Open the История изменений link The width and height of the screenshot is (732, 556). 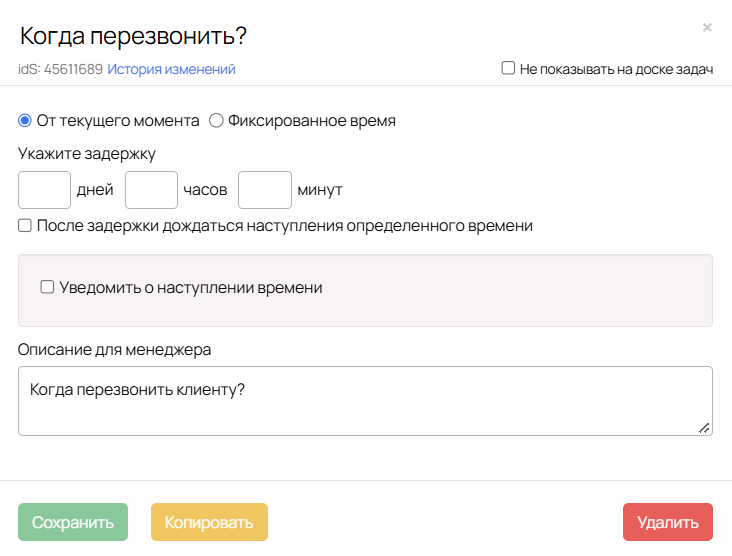point(171,69)
